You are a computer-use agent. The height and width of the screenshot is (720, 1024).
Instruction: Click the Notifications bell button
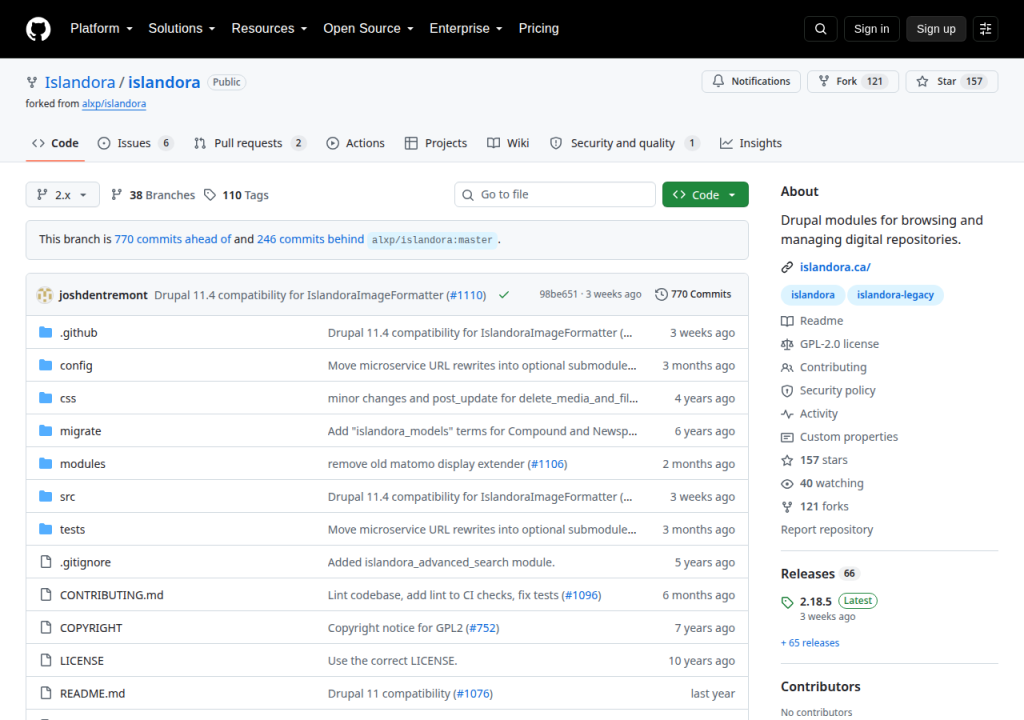[x=751, y=81]
